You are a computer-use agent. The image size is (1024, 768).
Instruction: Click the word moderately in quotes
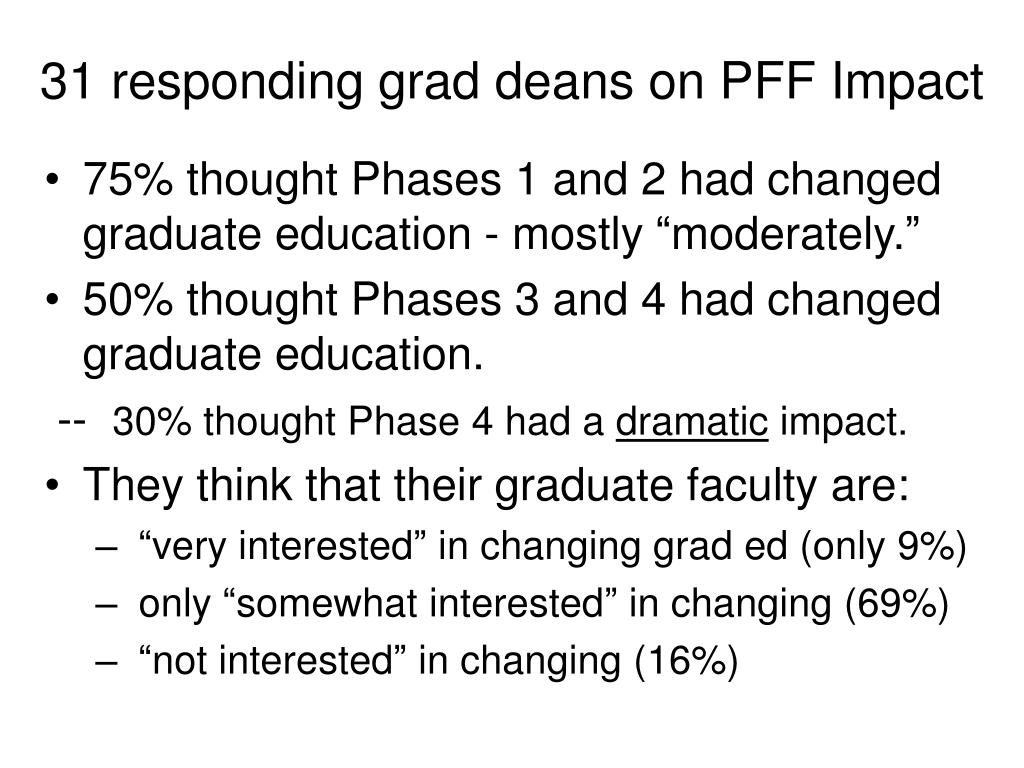click(x=787, y=235)
